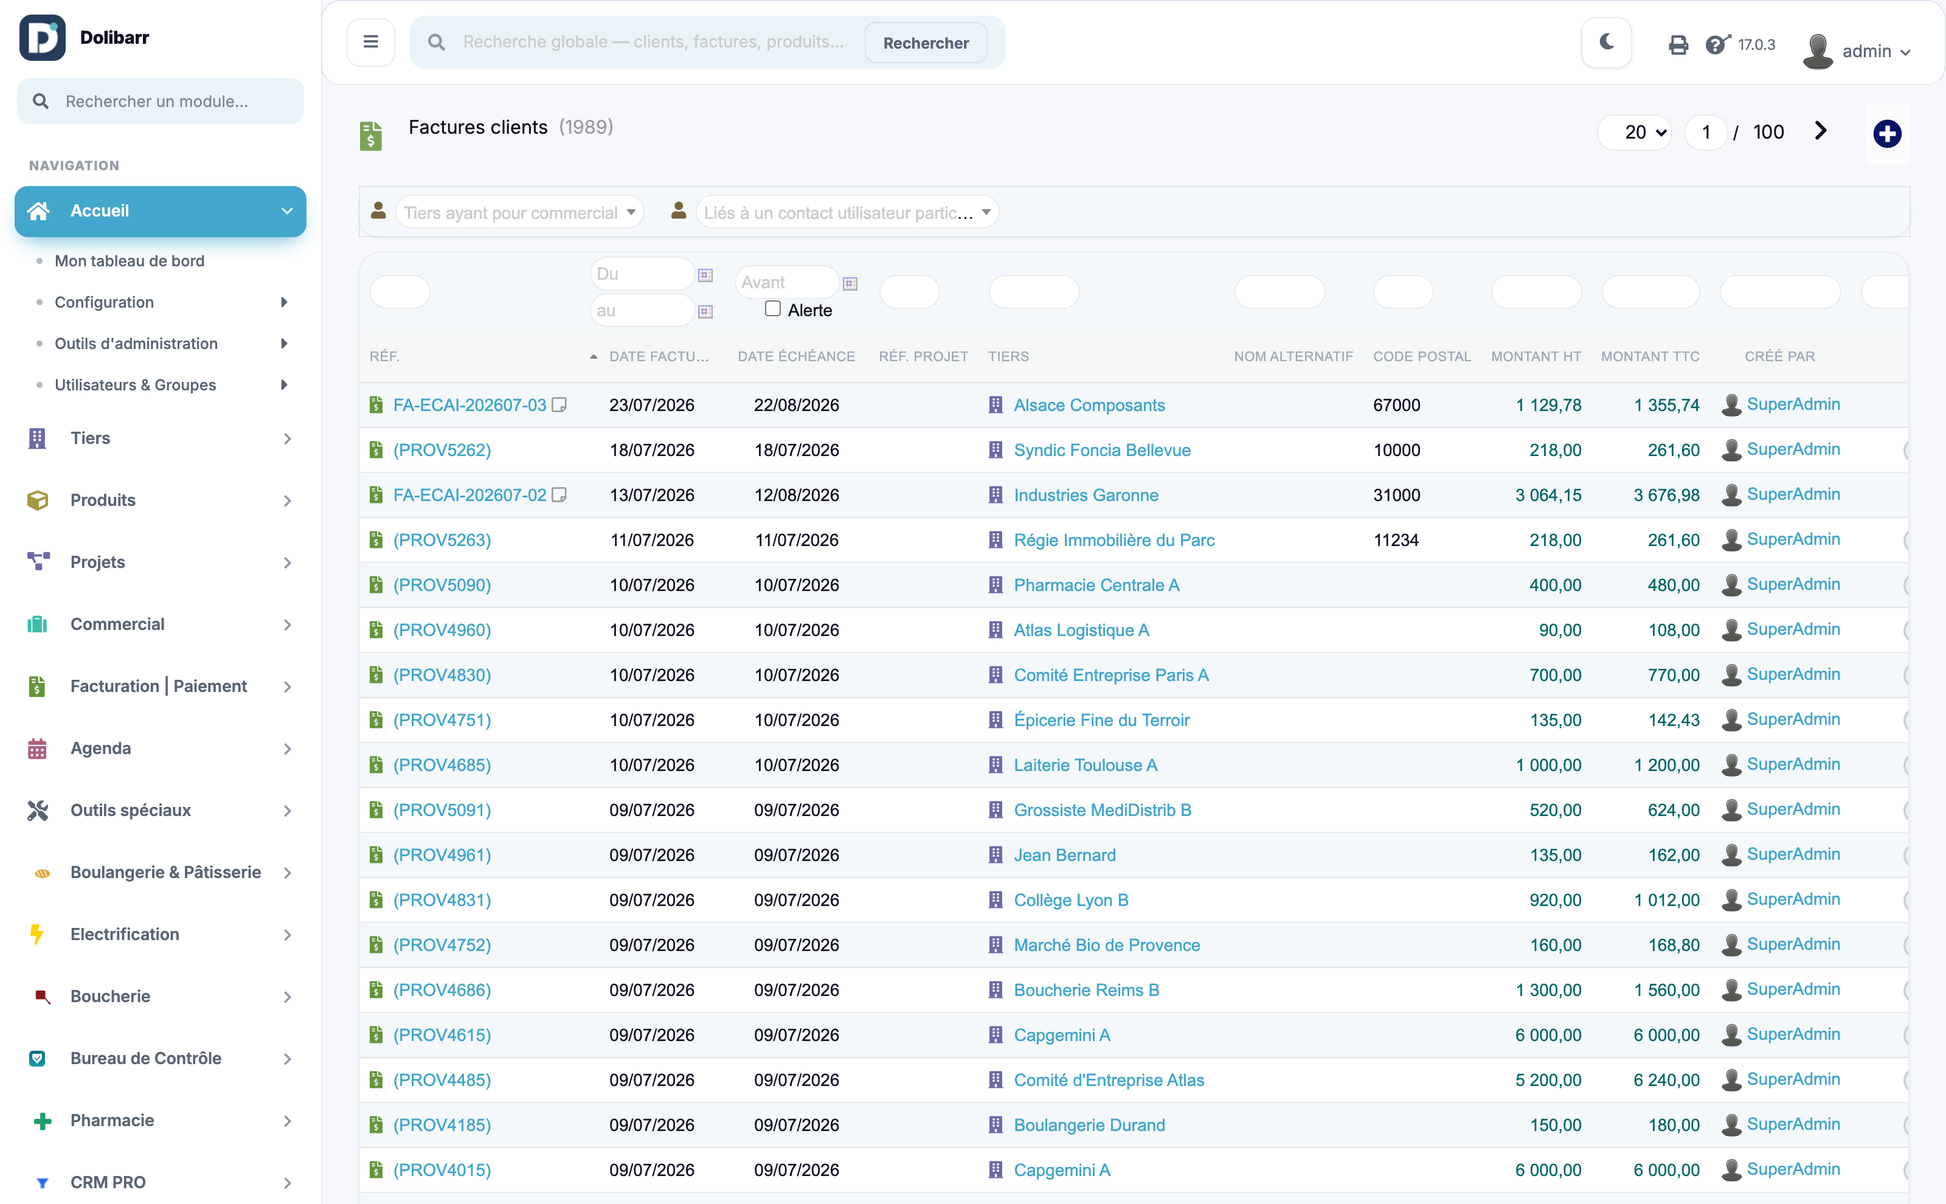
Task: Focus the Rechercher un module field
Action: pos(160,101)
